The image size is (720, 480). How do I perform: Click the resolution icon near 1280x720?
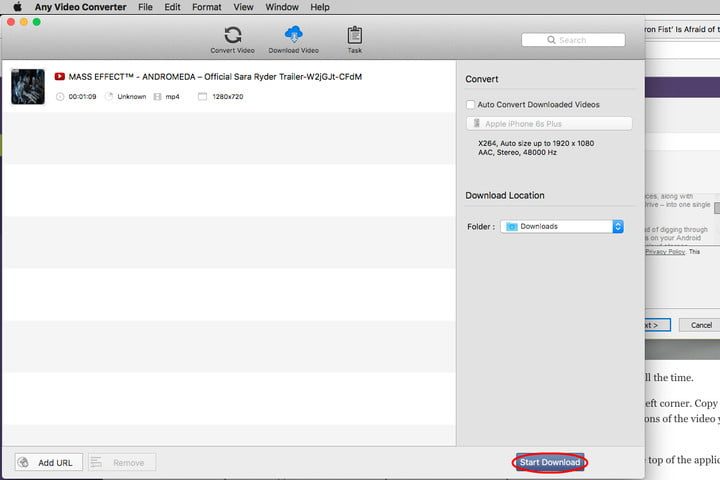tap(203, 97)
